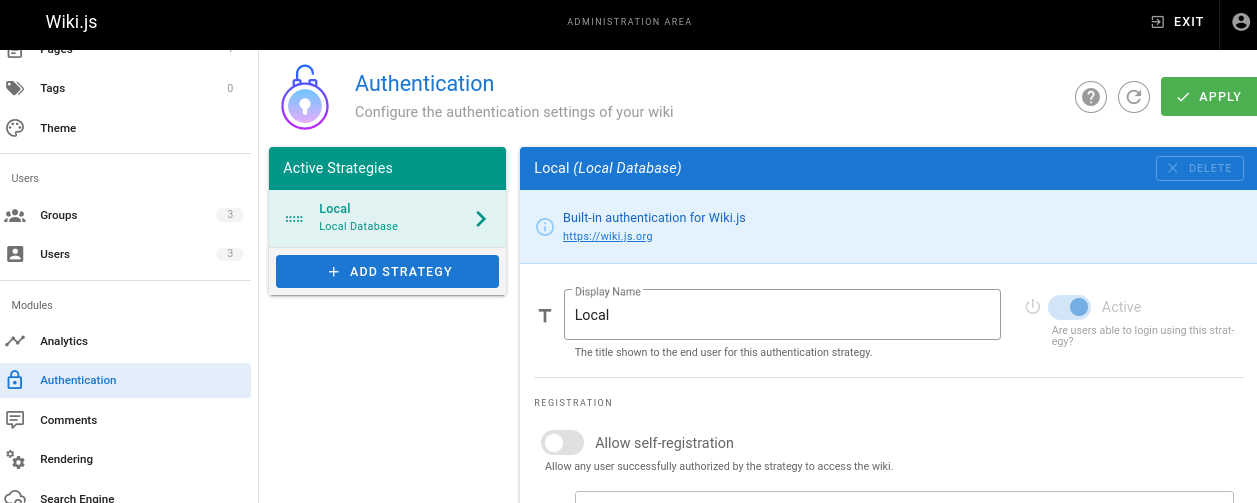Open the Comments module page

pos(68,420)
